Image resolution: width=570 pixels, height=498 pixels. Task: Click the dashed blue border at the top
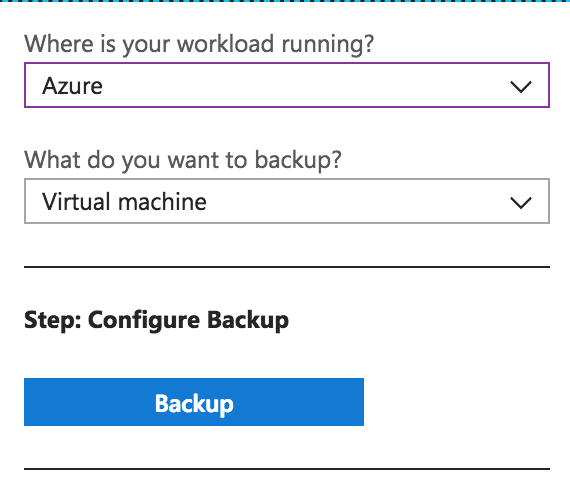[285, 1]
